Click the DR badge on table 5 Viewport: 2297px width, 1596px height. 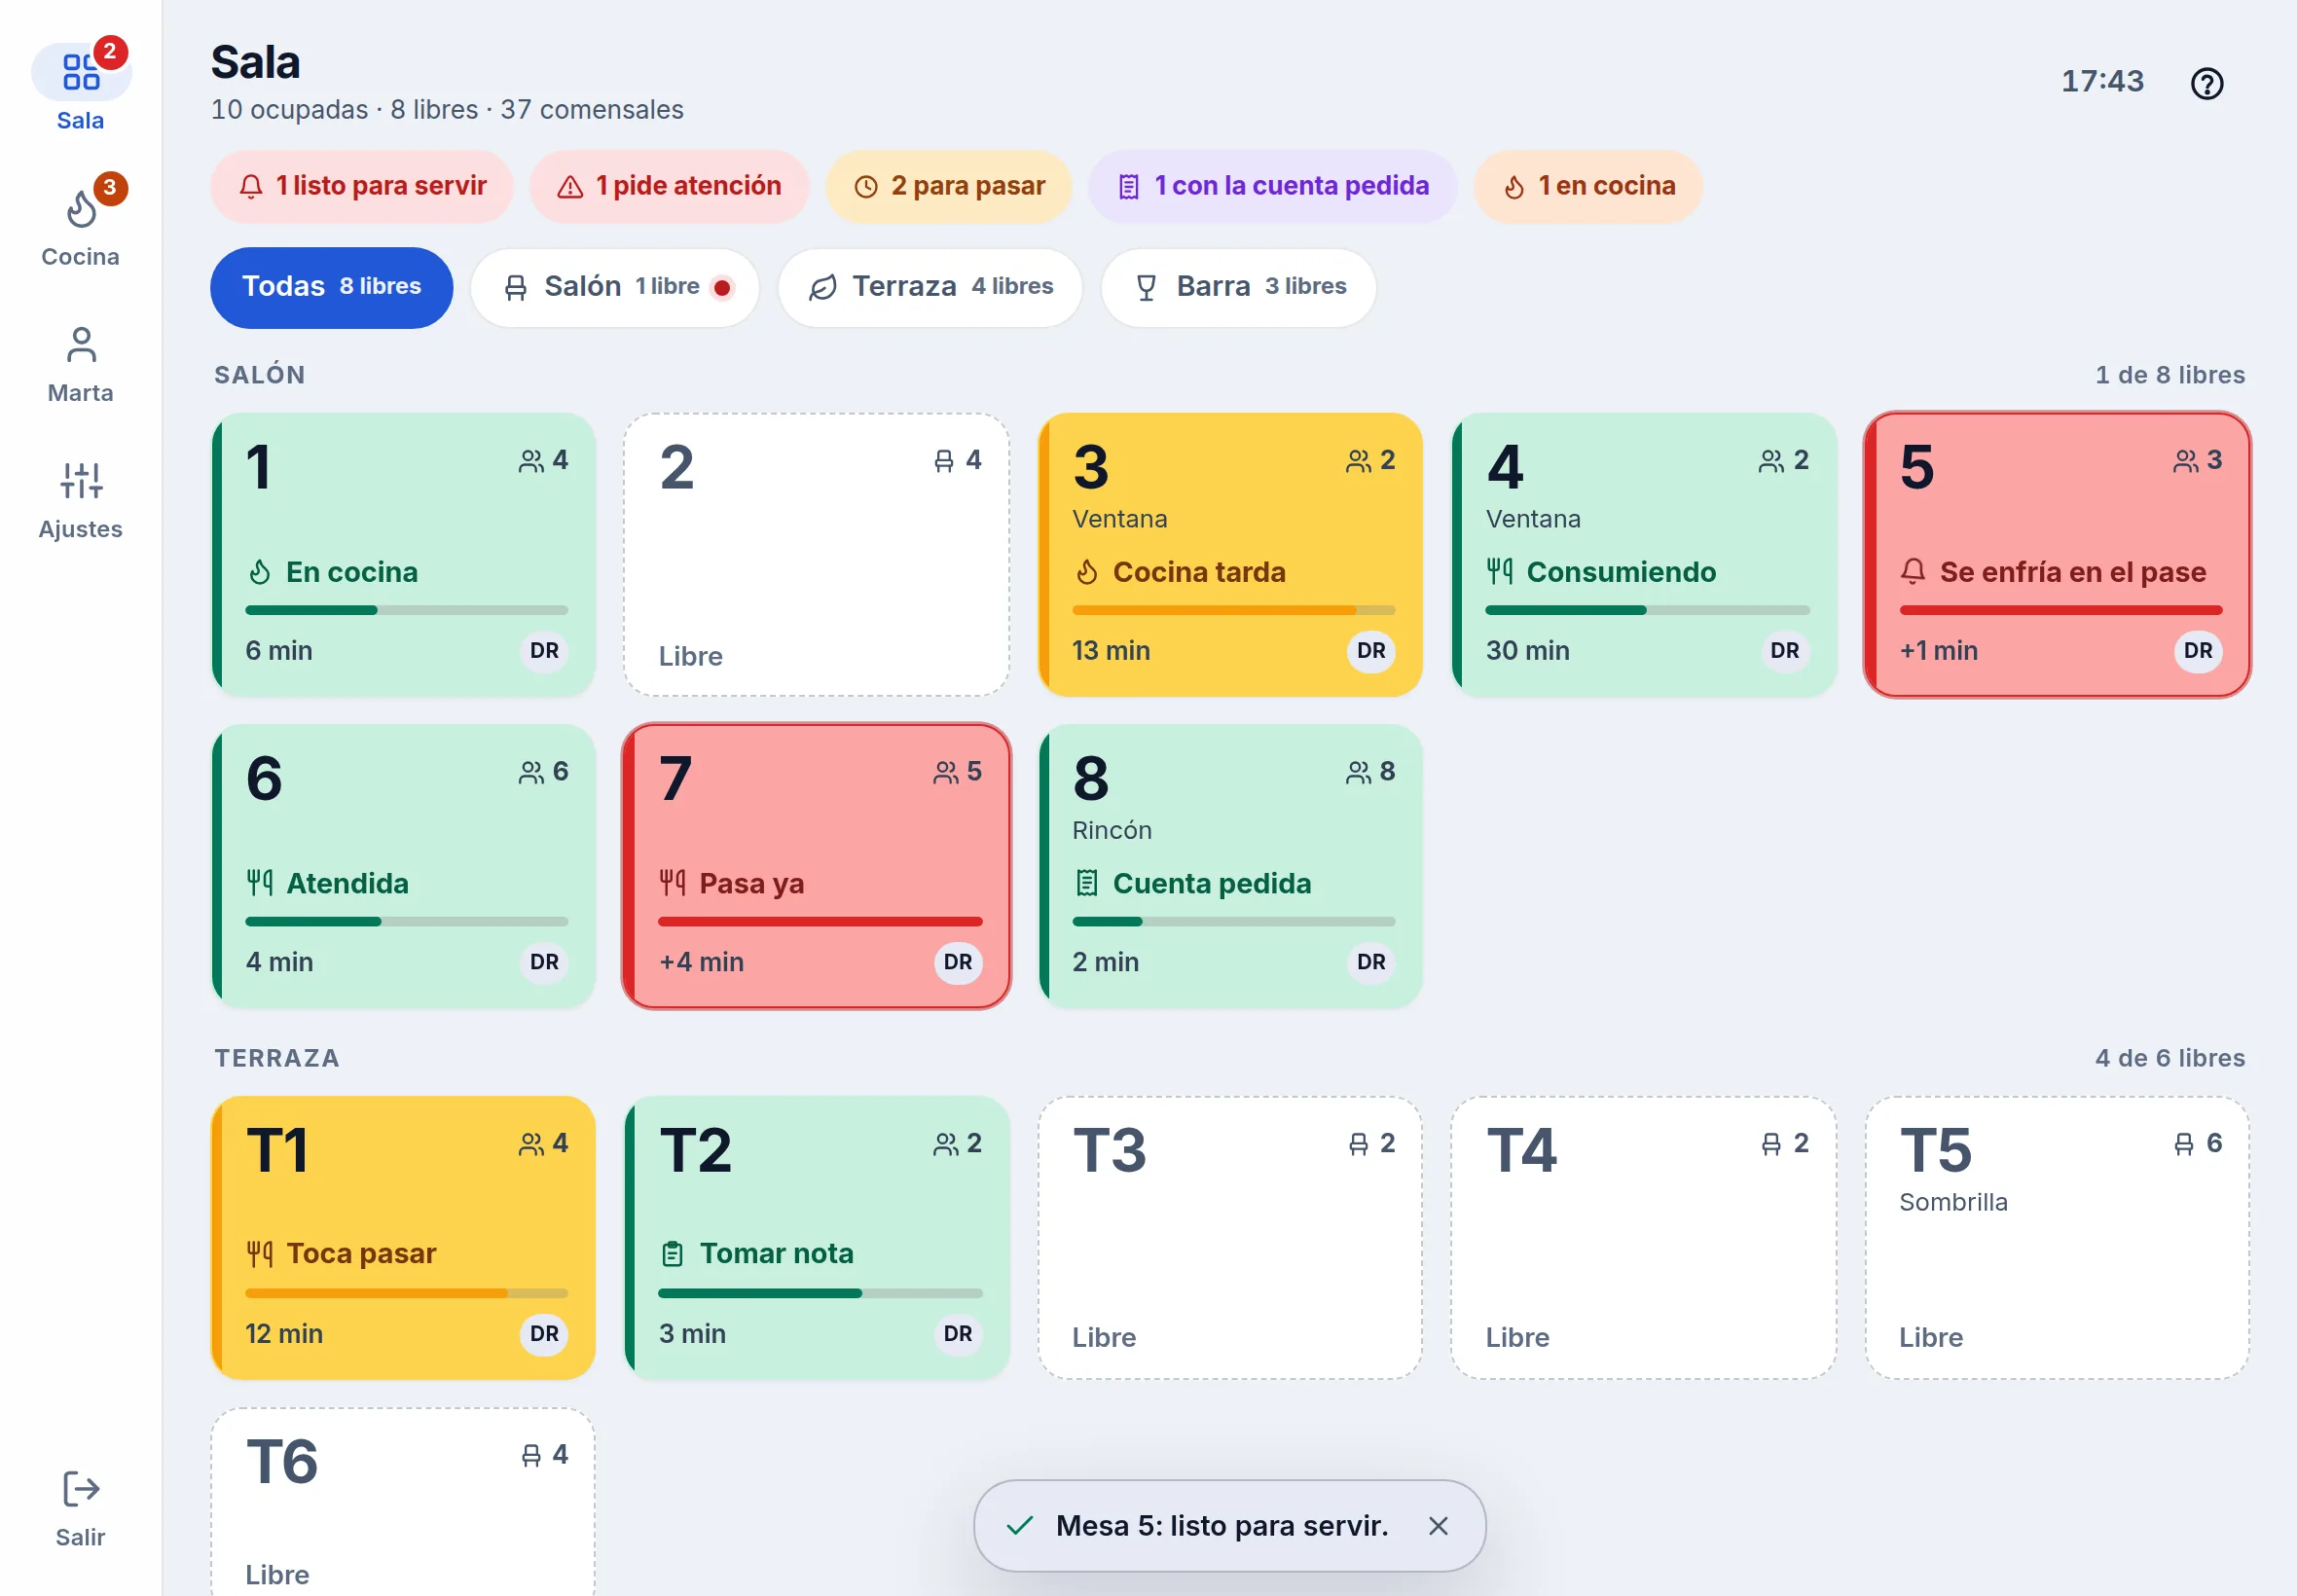click(x=2197, y=651)
